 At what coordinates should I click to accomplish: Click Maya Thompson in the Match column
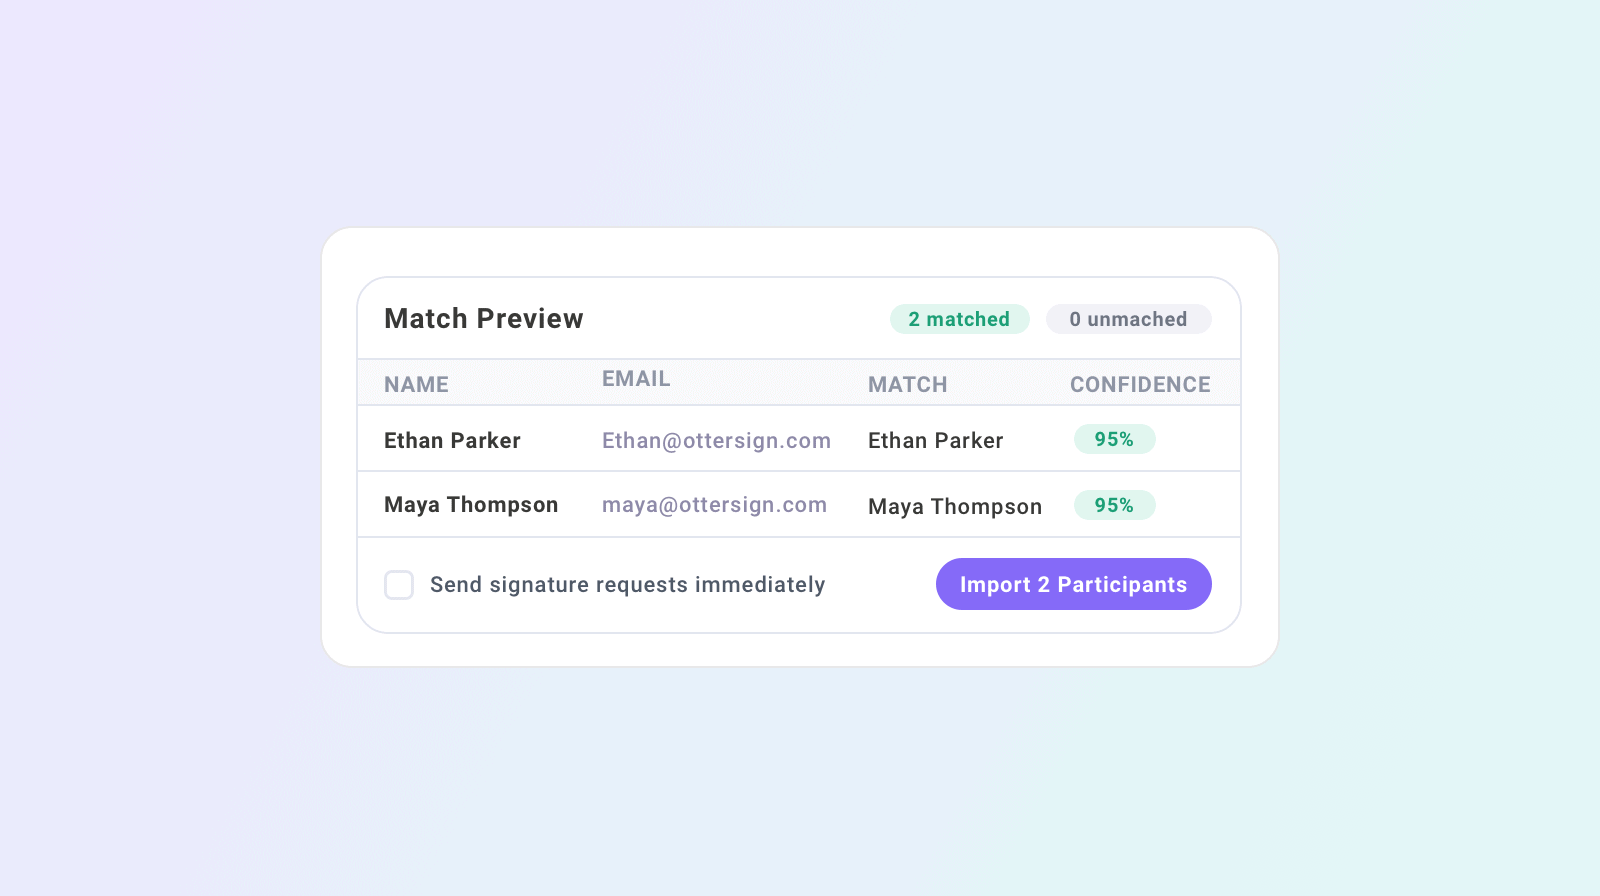954,507
